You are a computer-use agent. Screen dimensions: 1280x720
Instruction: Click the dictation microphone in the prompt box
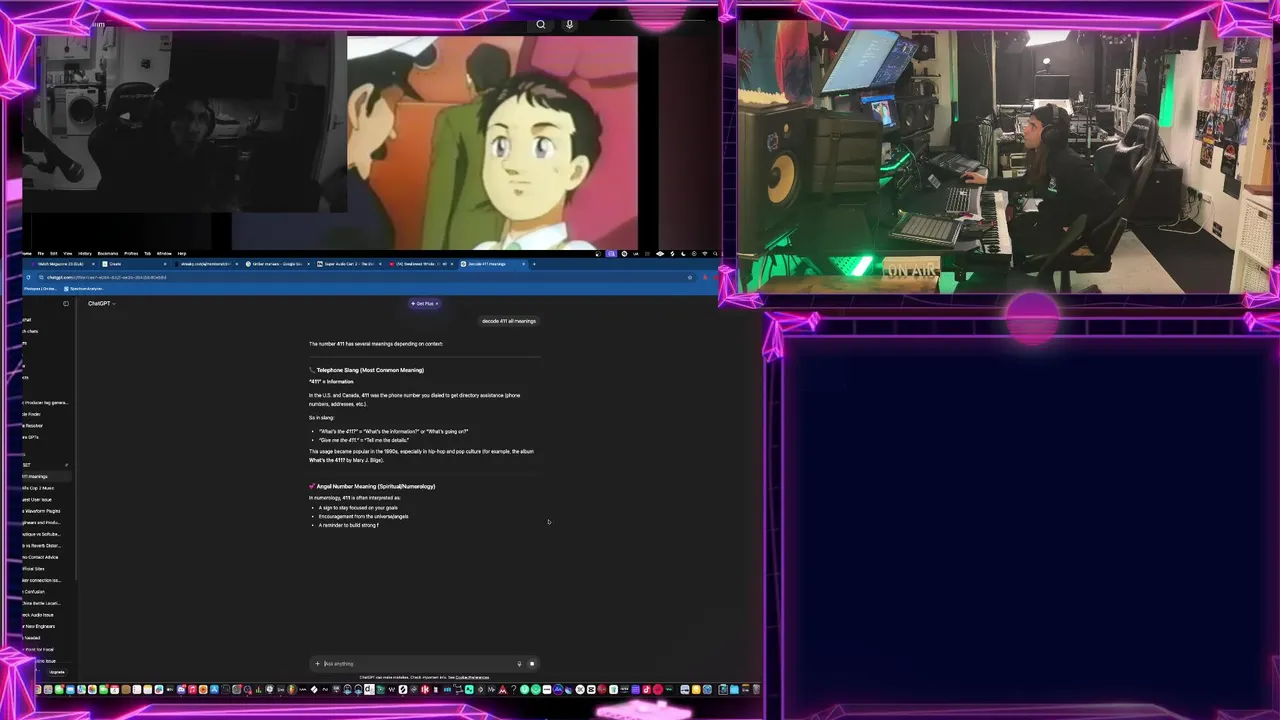pyautogui.click(x=519, y=664)
